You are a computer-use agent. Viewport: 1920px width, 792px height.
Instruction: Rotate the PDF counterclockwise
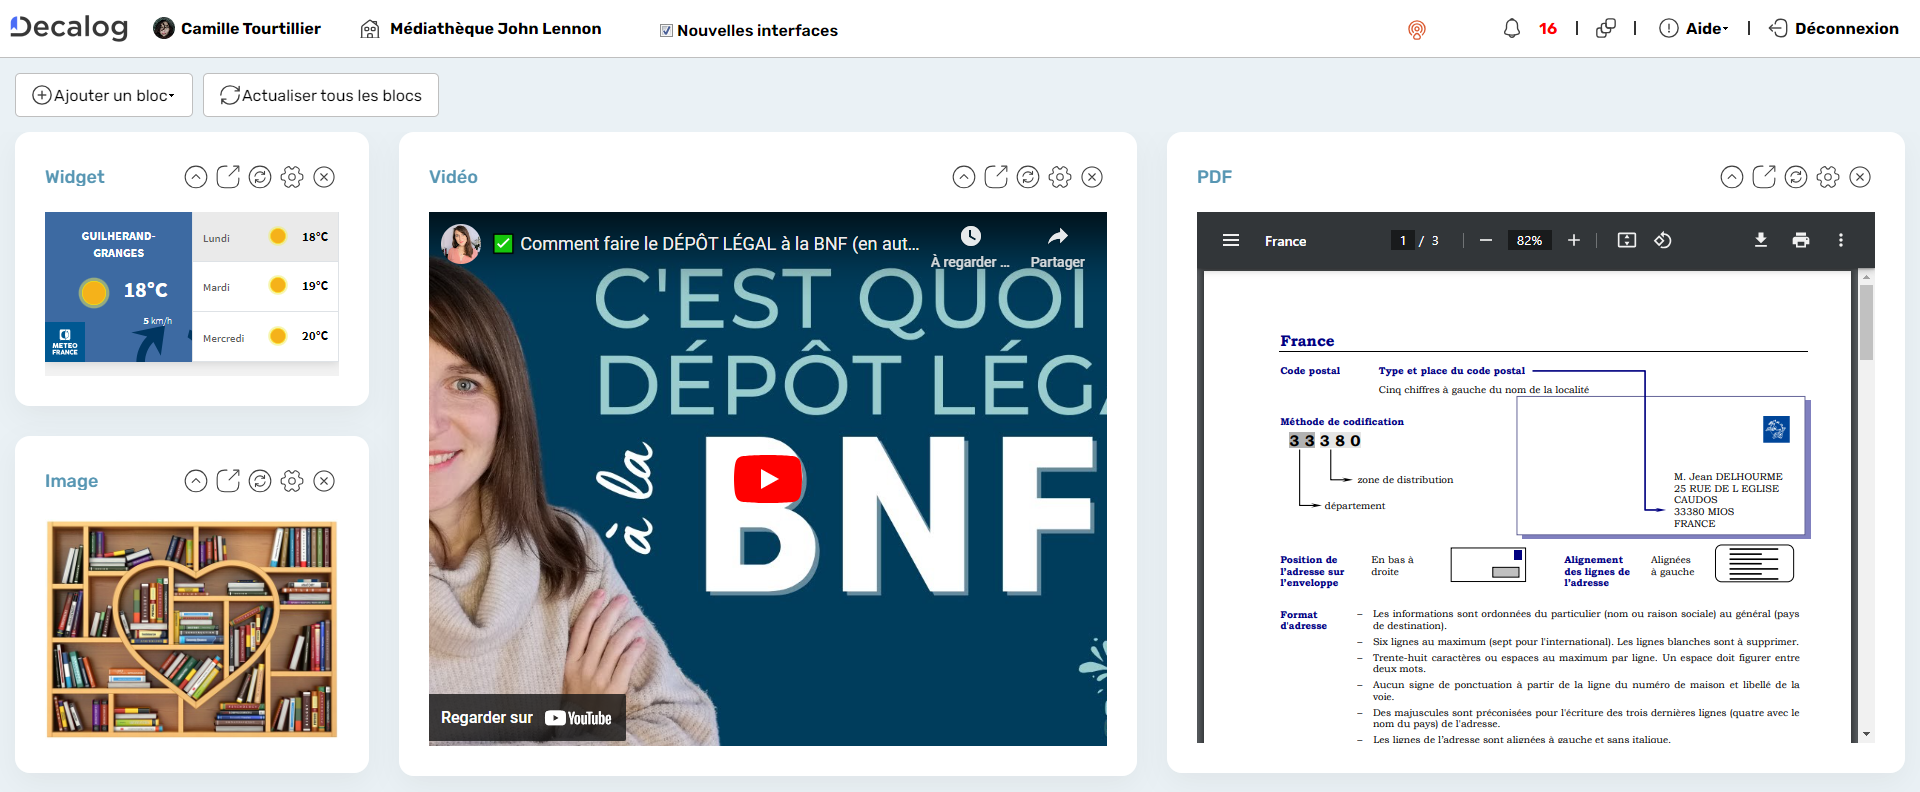[1663, 241]
